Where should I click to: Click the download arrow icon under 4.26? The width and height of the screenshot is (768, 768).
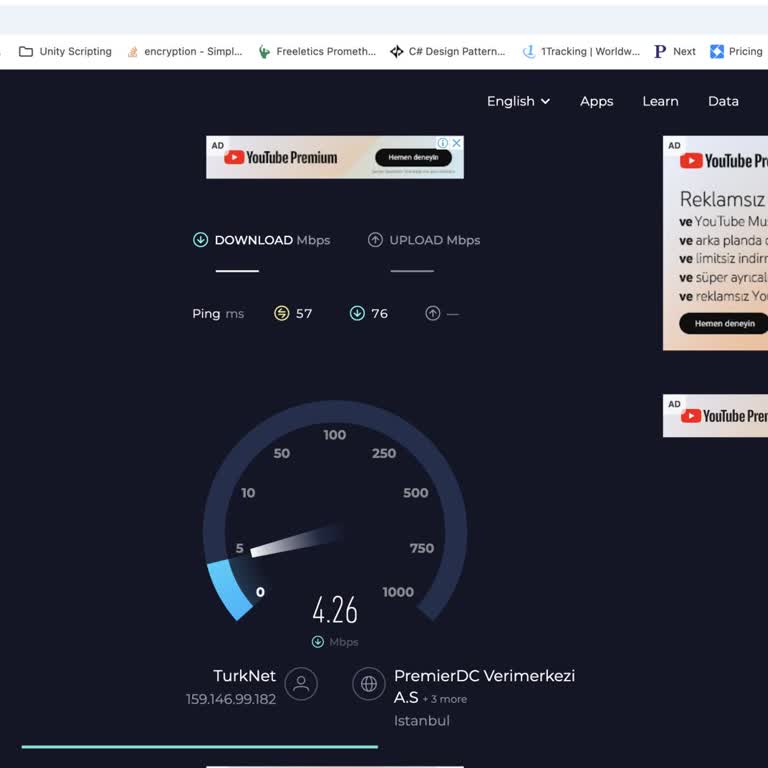pyautogui.click(x=318, y=642)
